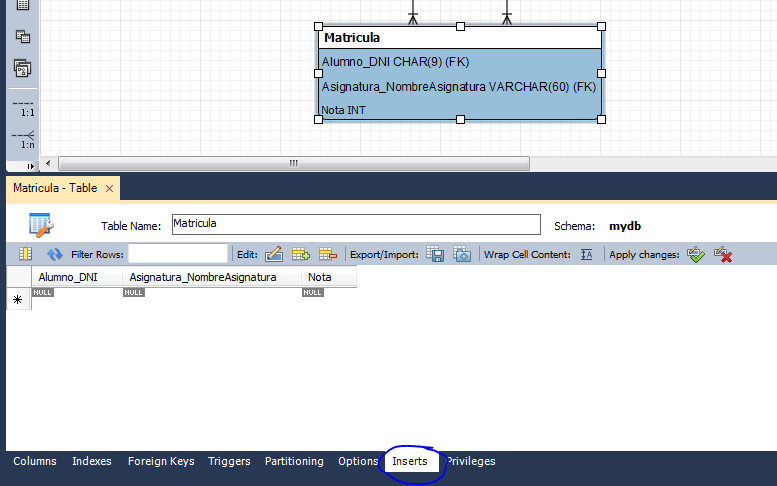Close the Matricula - Table tab
Image resolution: width=777 pixels, height=486 pixels.
pyautogui.click(x=109, y=188)
